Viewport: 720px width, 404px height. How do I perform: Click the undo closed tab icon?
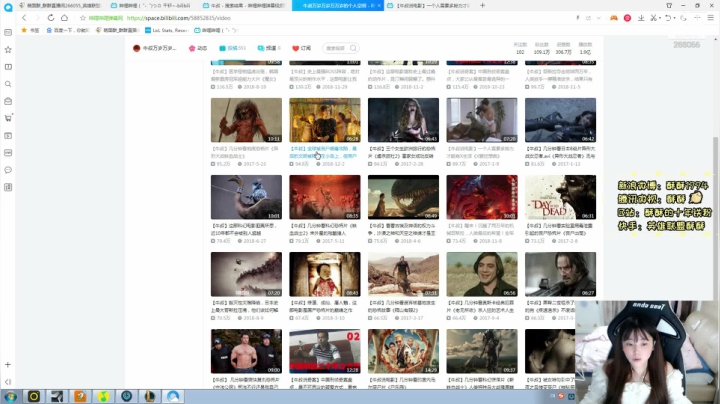(x=668, y=18)
